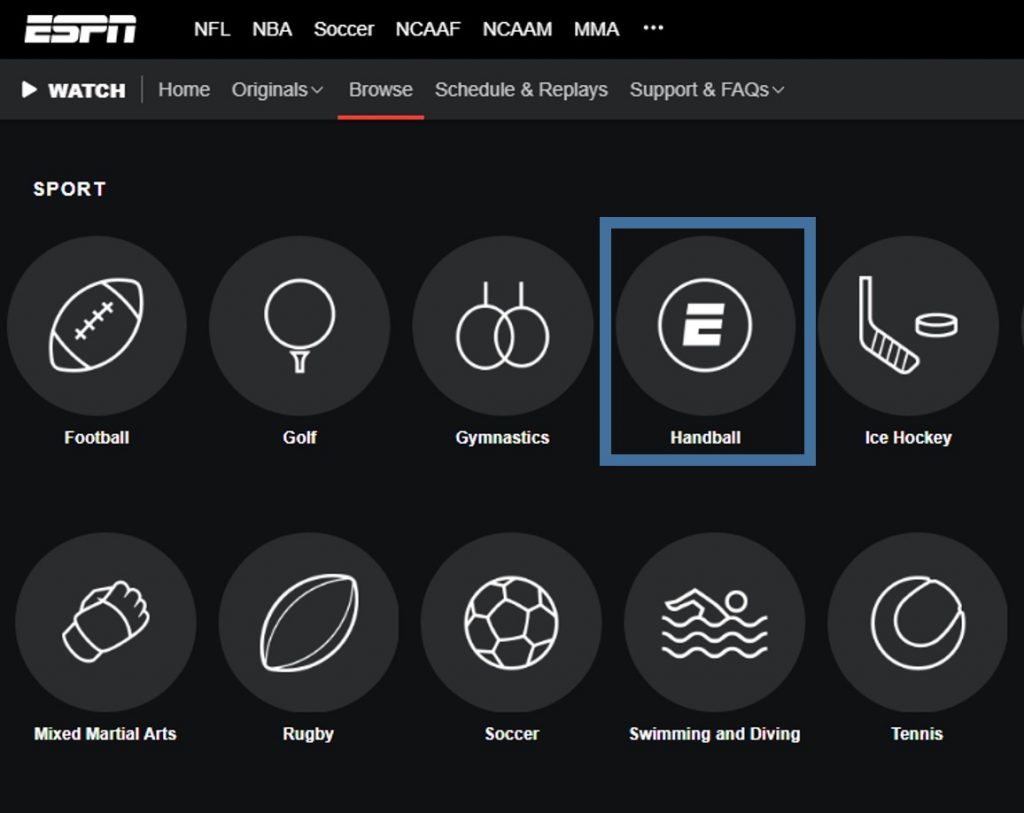The height and width of the screenshot is (813, 1024).
Task: Go to the MMA section
Action: 596,29
